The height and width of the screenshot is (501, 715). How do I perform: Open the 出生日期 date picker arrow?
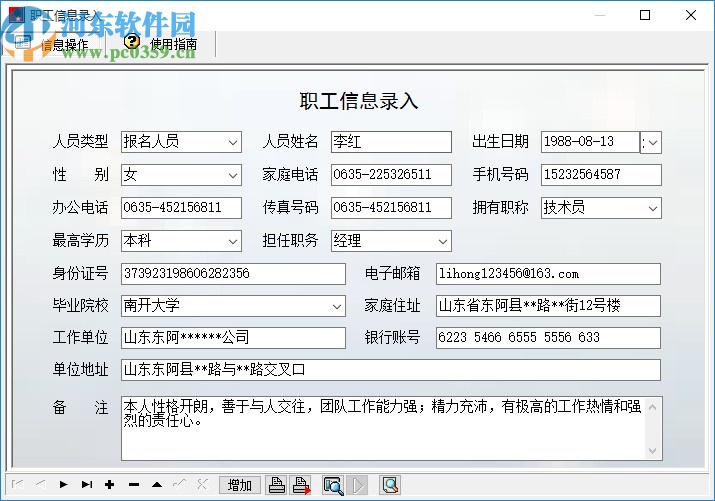(x=653, y=142)
